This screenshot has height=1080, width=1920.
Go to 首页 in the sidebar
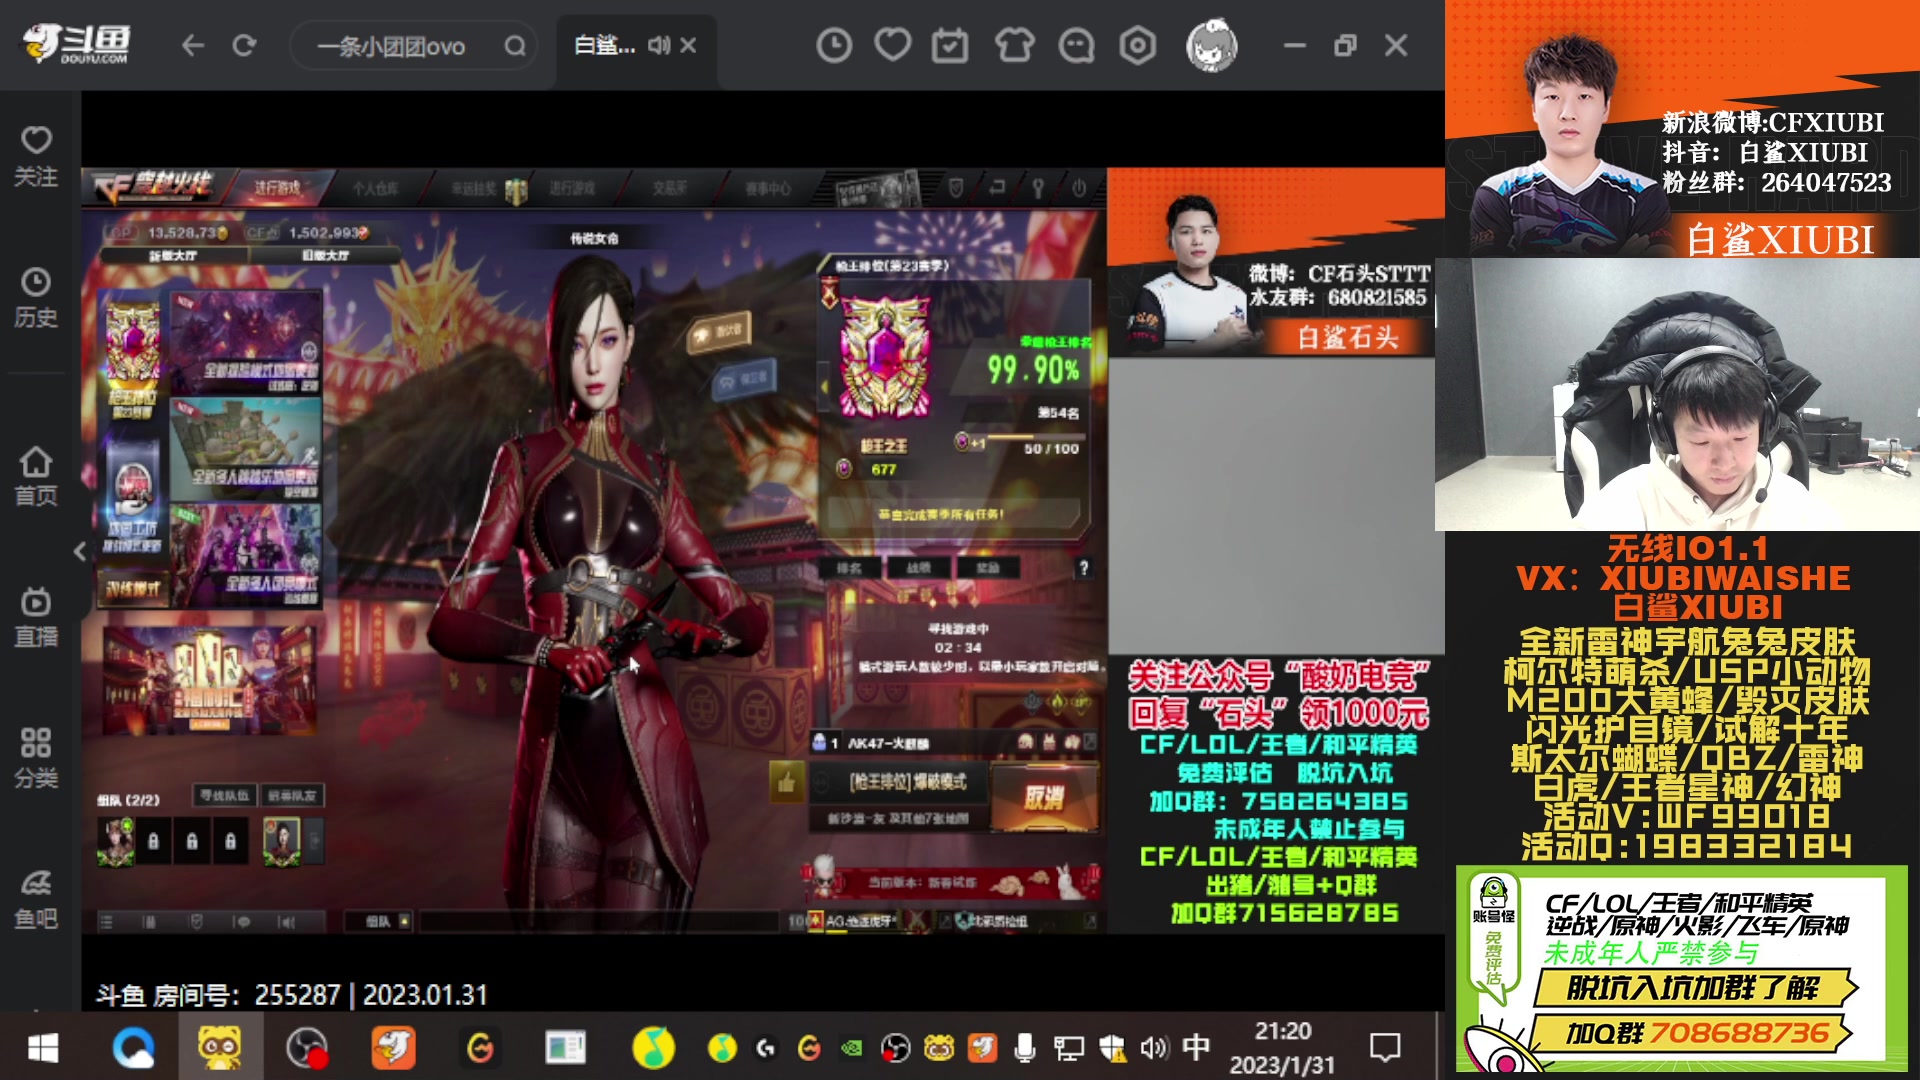pos(36,476)
